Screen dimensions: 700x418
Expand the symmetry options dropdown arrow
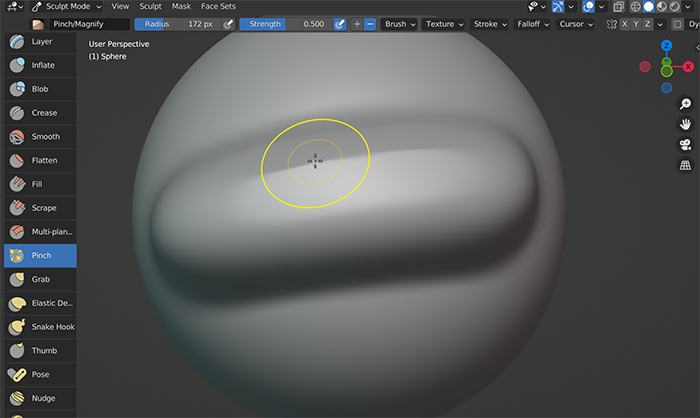[660, 24]
